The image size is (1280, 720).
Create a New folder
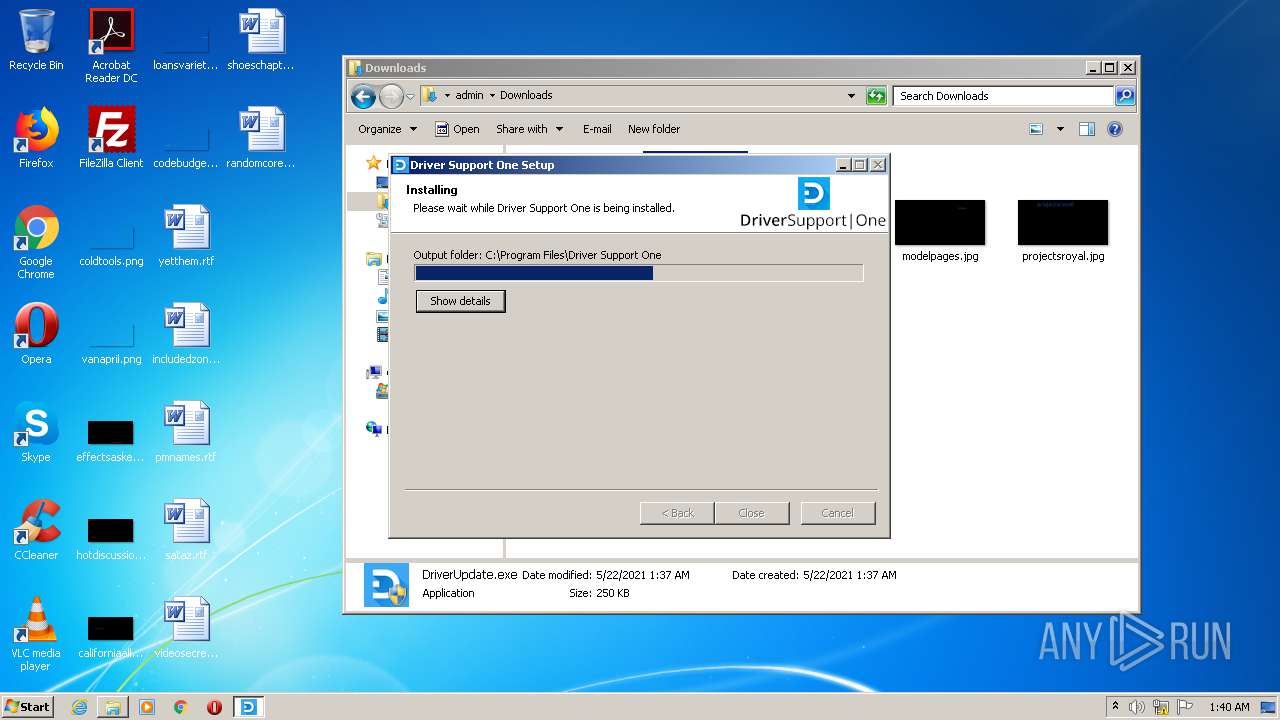[x=654, y=129]
